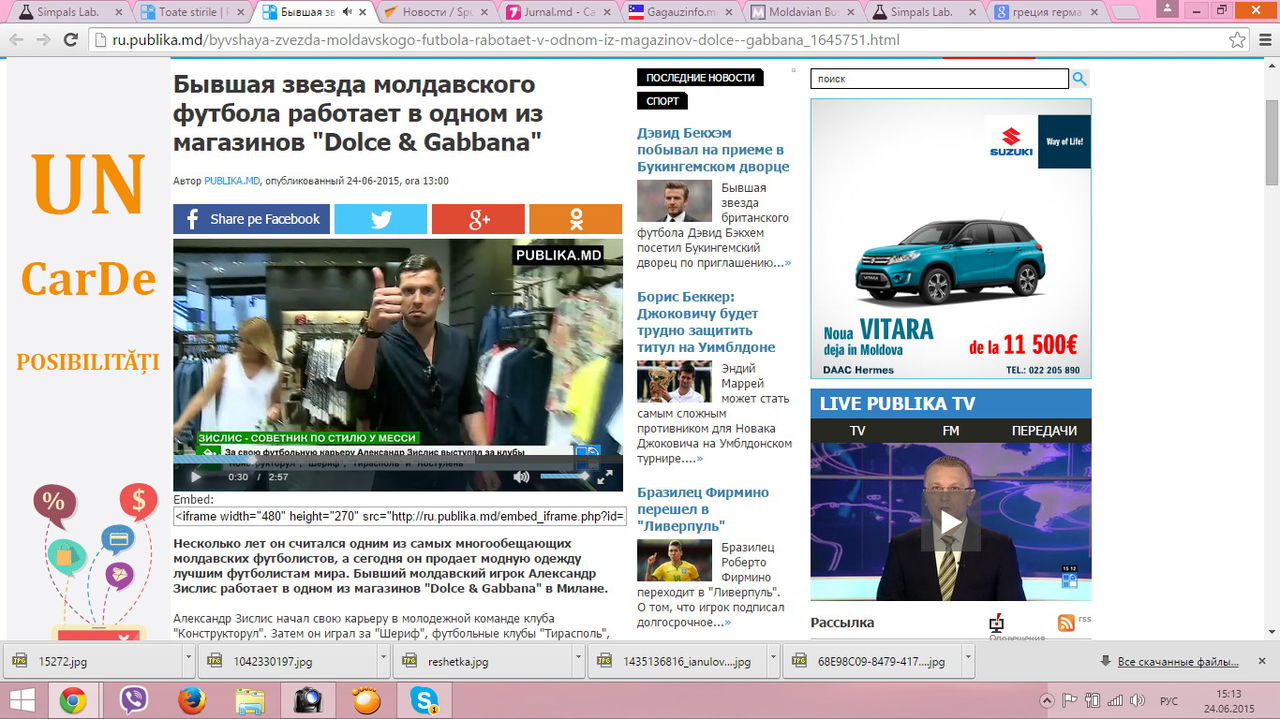Open the Дэвид Бекхэм news headline
This screenshot has width=1280, height=719.
coord(713,149)
